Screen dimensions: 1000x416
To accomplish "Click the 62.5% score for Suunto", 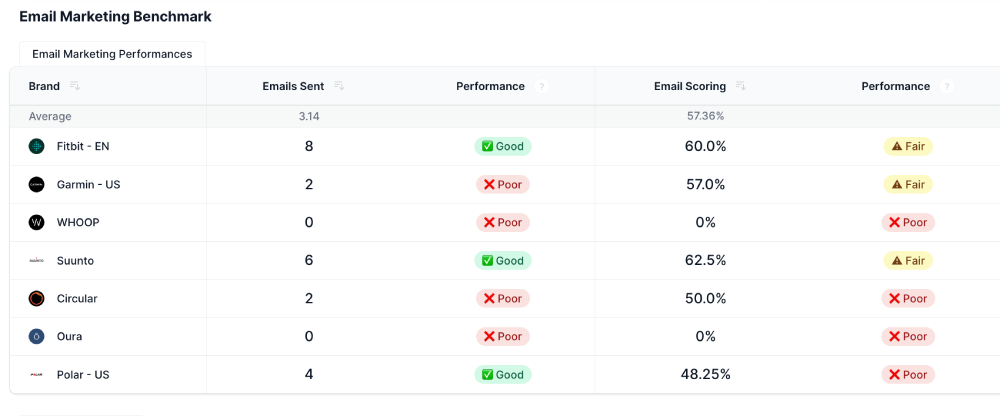I will [x=705, y=260].
